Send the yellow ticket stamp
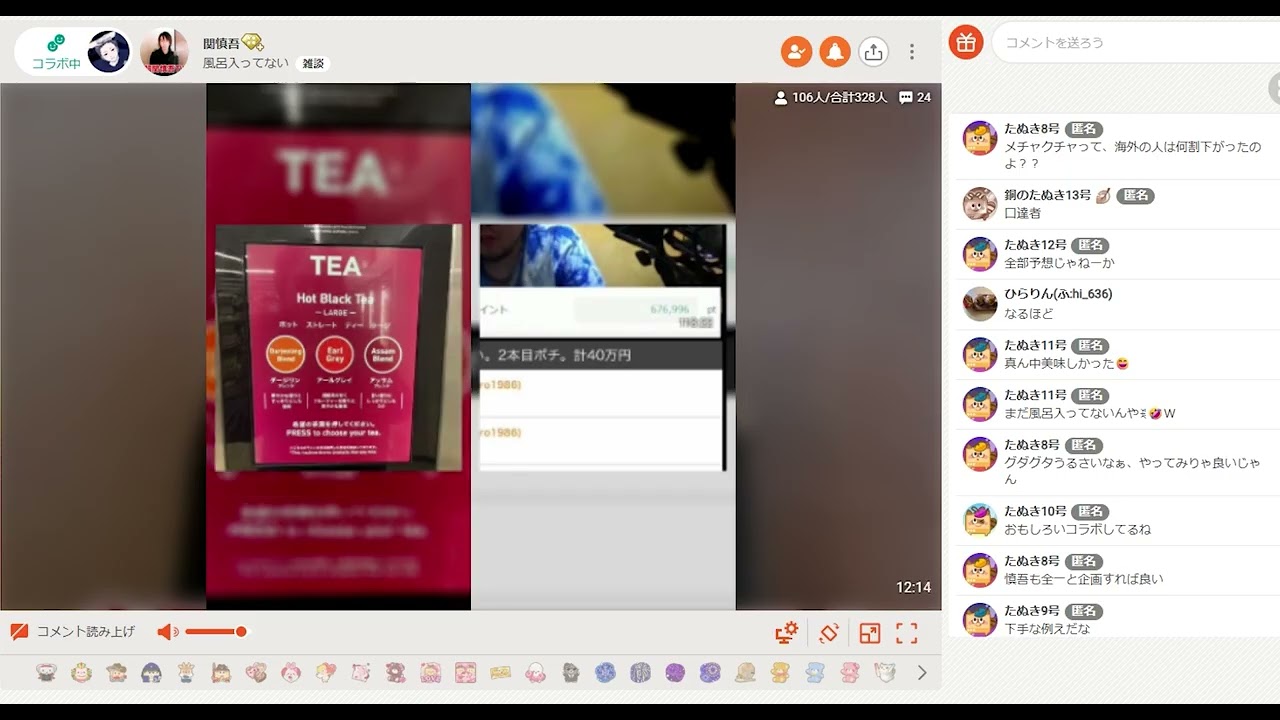 pos(500,673)
